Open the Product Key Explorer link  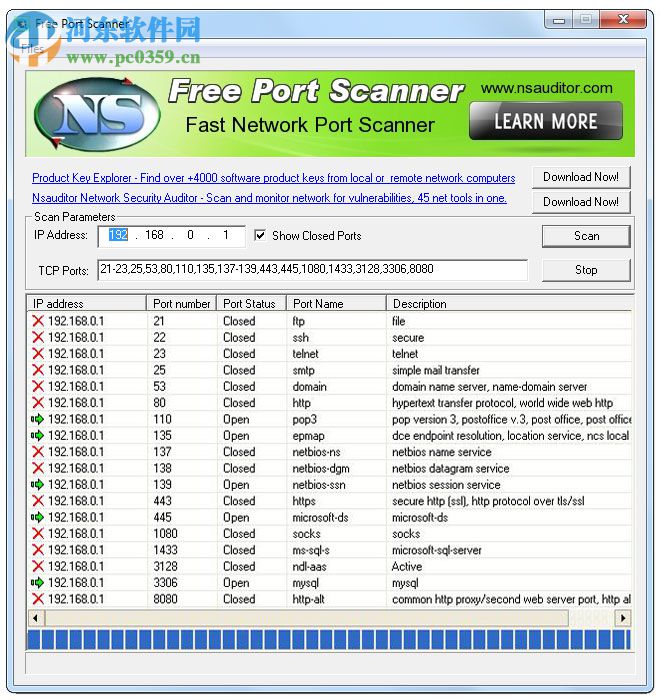click(273, 178)
